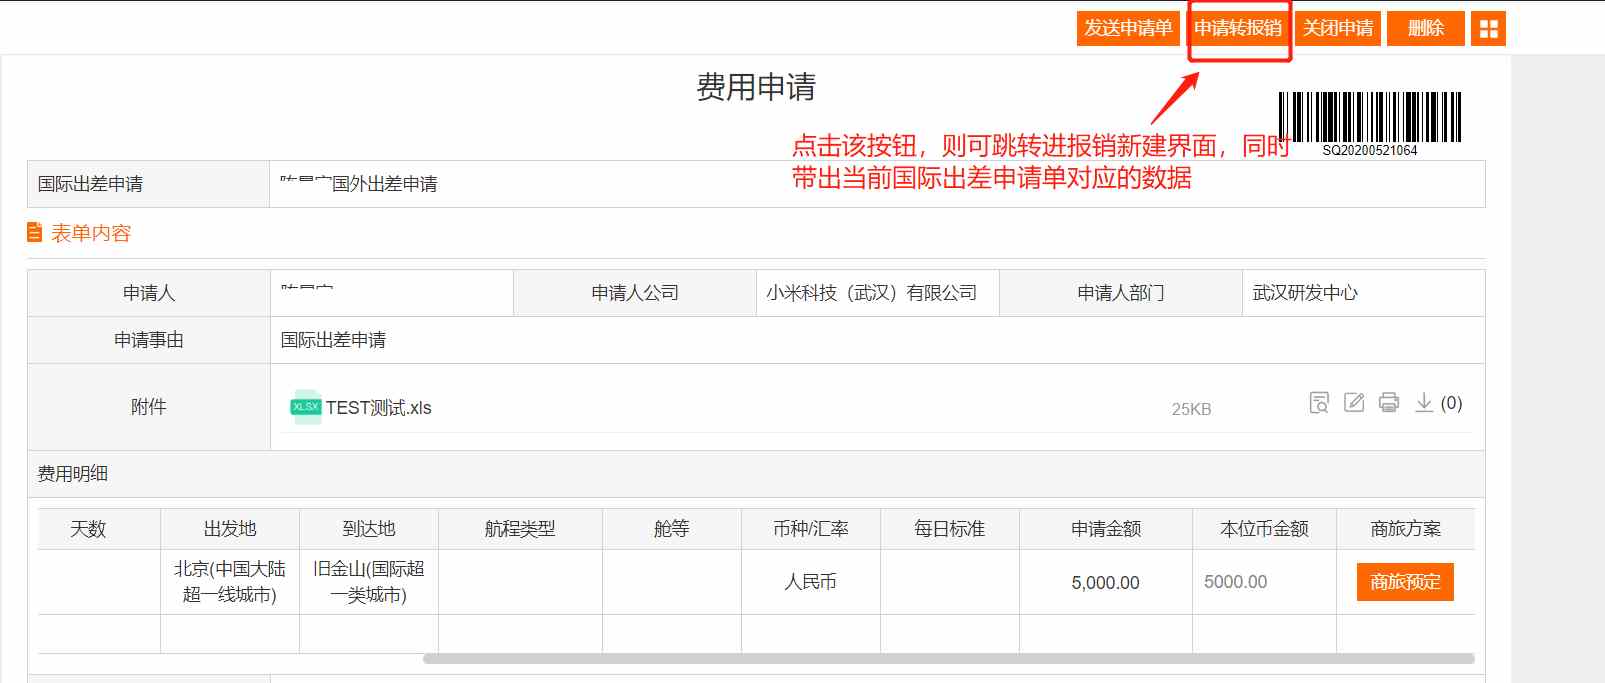The image size is (1605, 683).
Task: Click the 每日标准 column header
Action: point(950,529)
